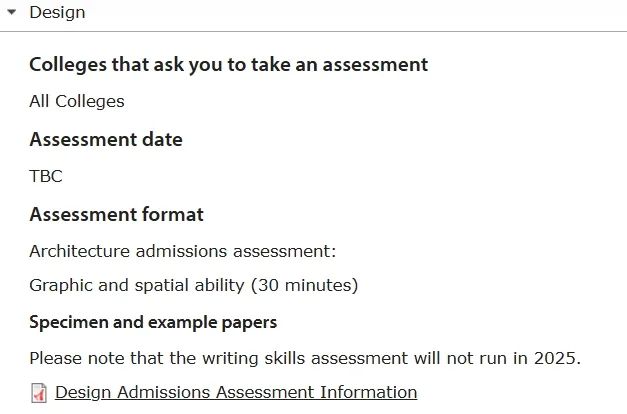Viewport: 627px width, 414px height.
Task: Click the word 'assessment' in the first heading
Action: (x=375, y=65)
